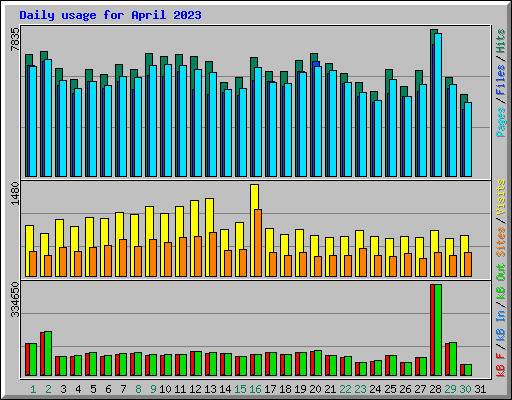Click the cyan Pages bar above day 1

pos(33,121)
